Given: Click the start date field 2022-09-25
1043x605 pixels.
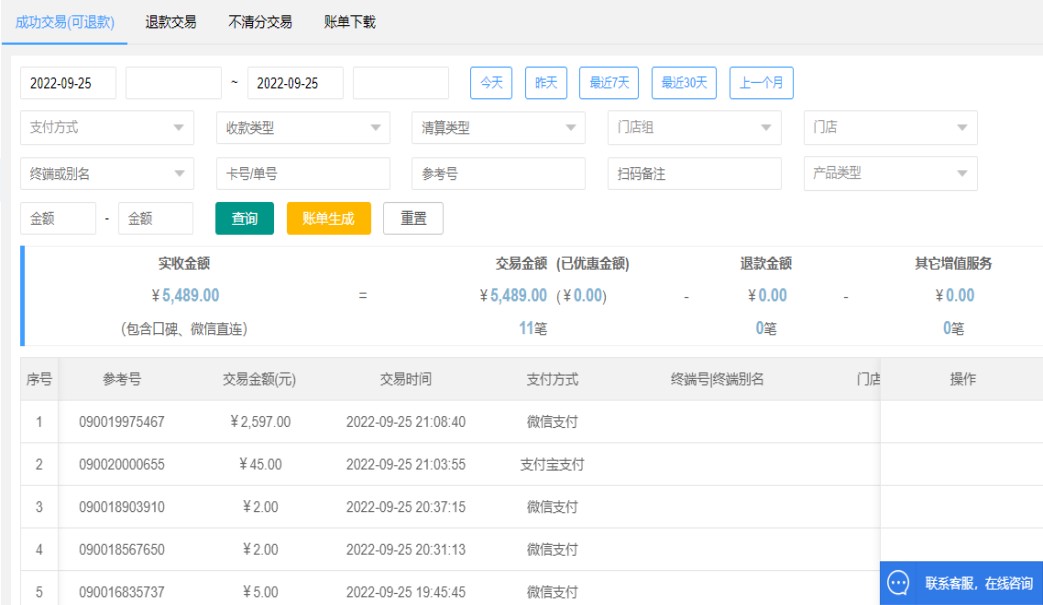Looking at the screenshot, I should point(68,83).
